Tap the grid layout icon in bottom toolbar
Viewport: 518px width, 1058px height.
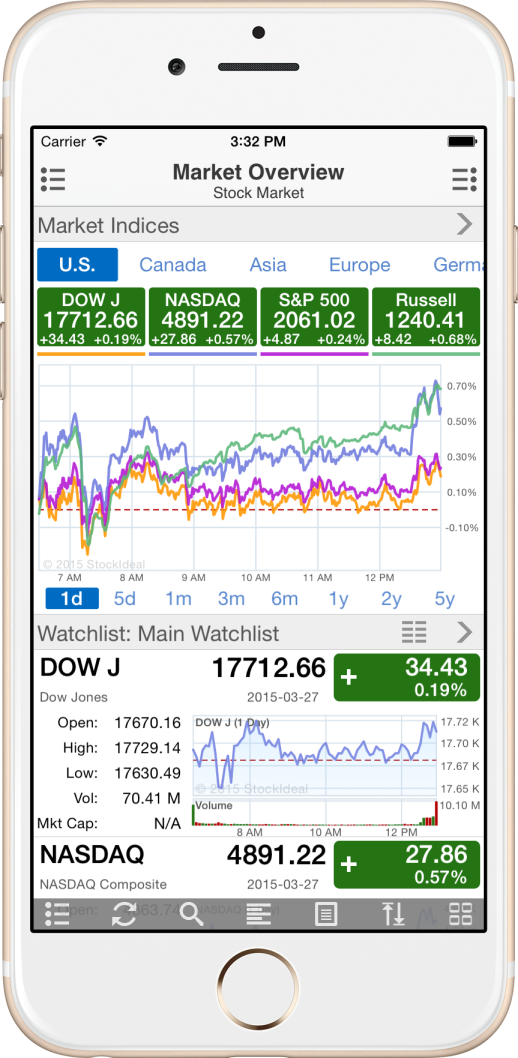(461, 914)
